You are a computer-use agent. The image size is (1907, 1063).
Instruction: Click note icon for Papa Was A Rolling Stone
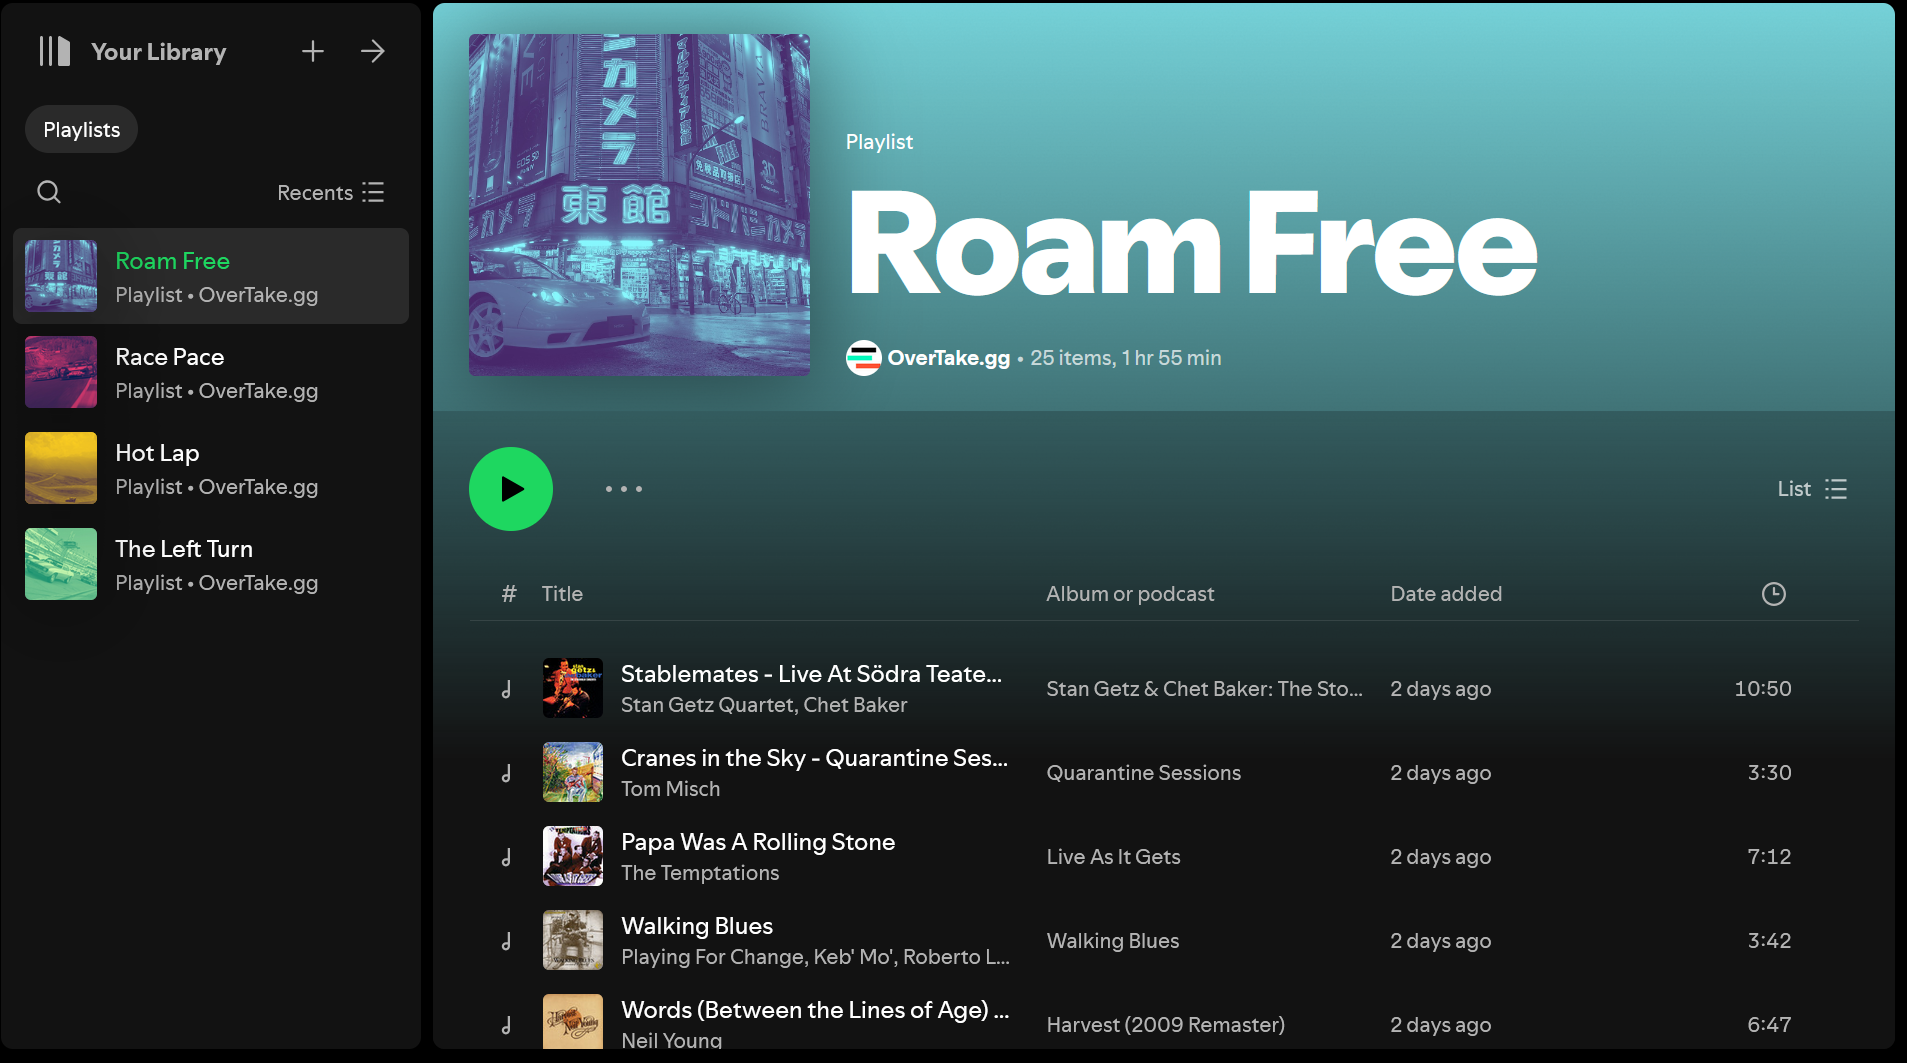[x=507, y=857]
